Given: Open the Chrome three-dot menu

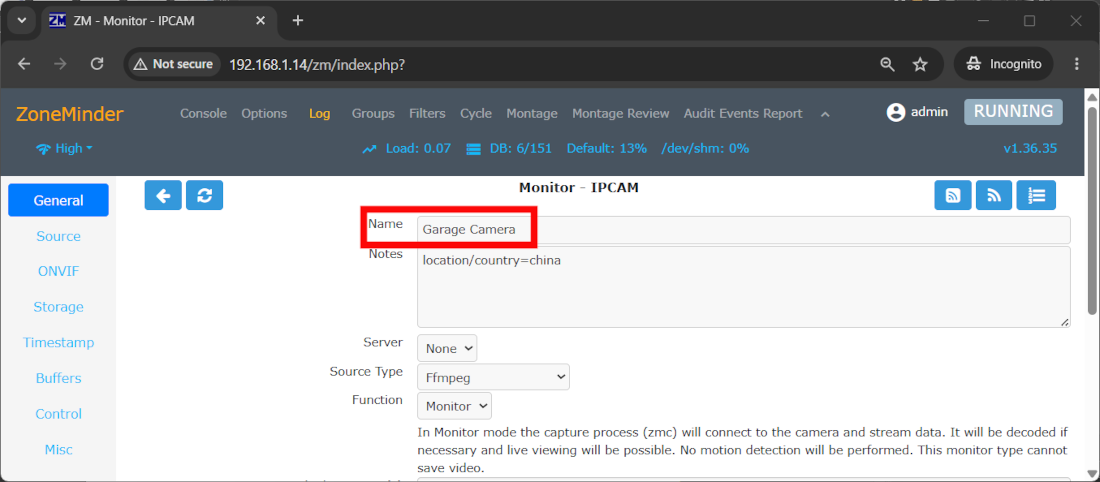Looking at the screenshot, I should click(1077, 64).
